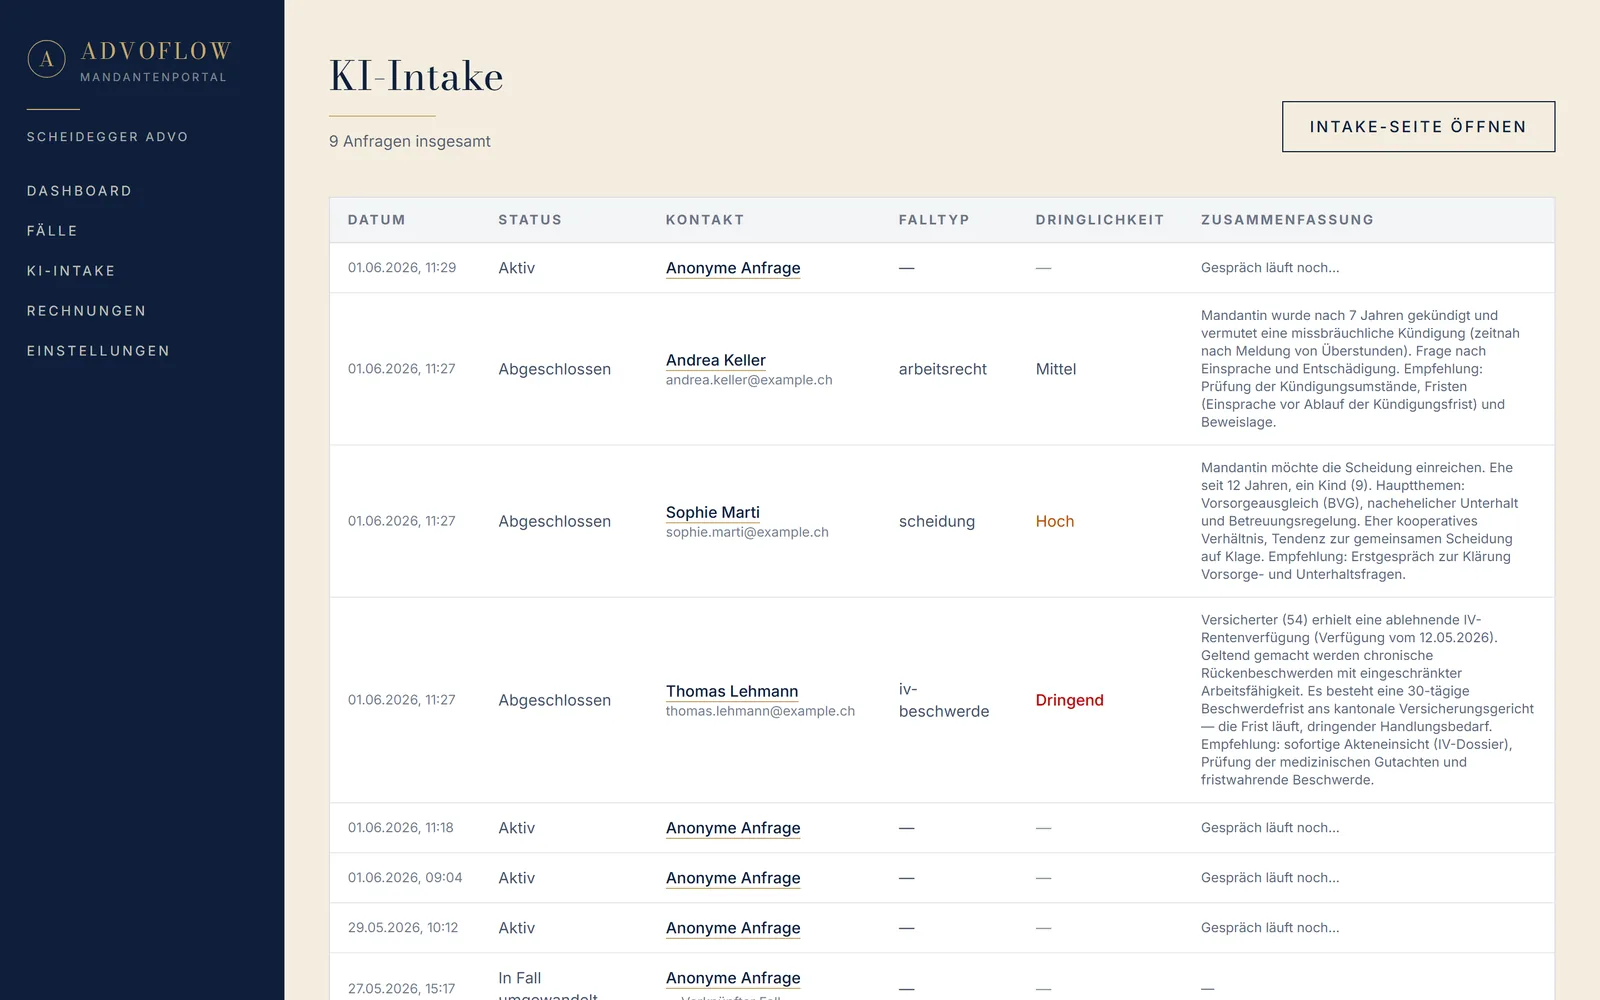Open Thomas Lehmann contact link
This screenshot has width=1600, height=1000.
point(732,691)
